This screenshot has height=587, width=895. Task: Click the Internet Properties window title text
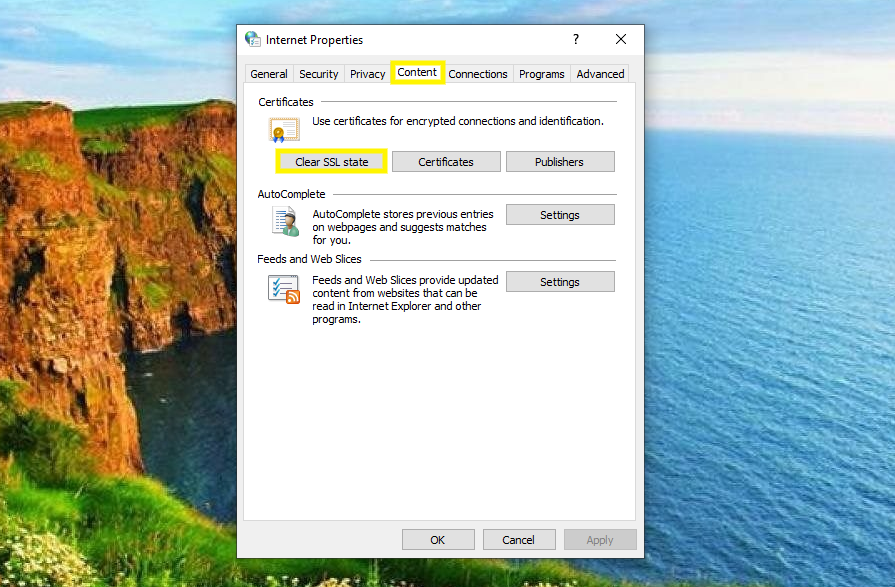click(314, 39)
